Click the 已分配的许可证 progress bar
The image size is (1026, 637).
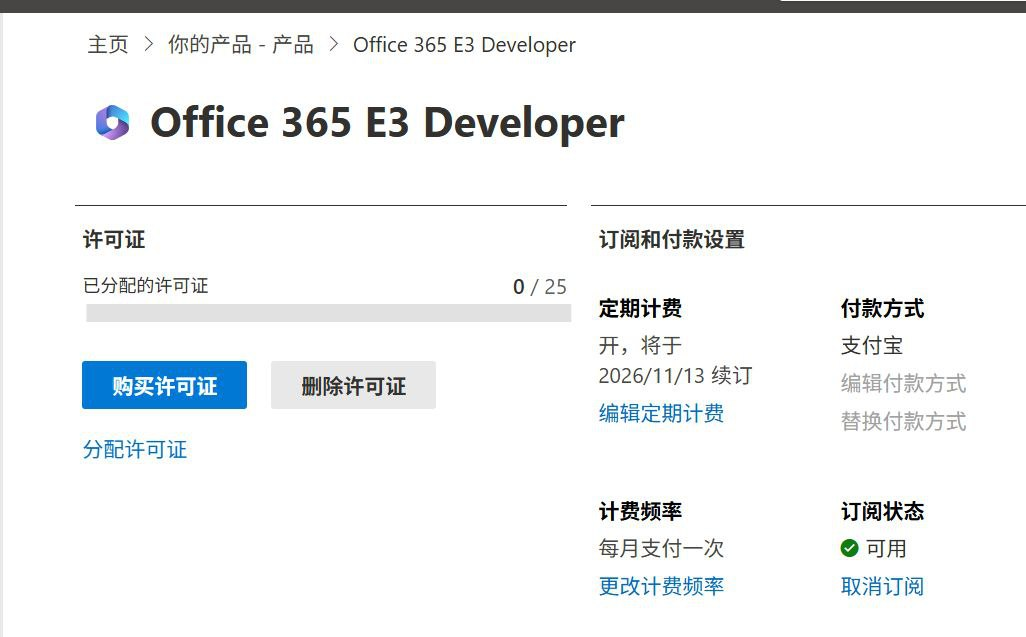pyautogui.click(x=328, y=313)
